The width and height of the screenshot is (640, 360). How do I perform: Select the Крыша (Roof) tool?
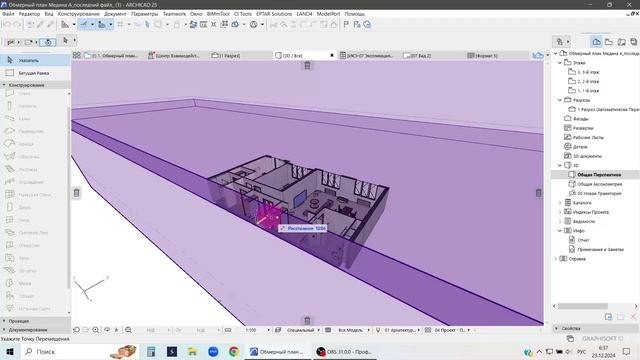point(33,144)
